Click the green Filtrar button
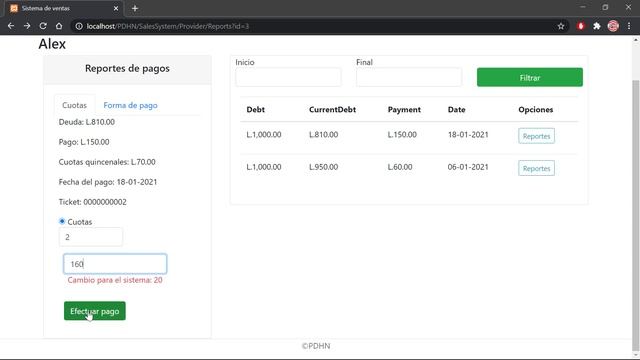 (530, 77)
